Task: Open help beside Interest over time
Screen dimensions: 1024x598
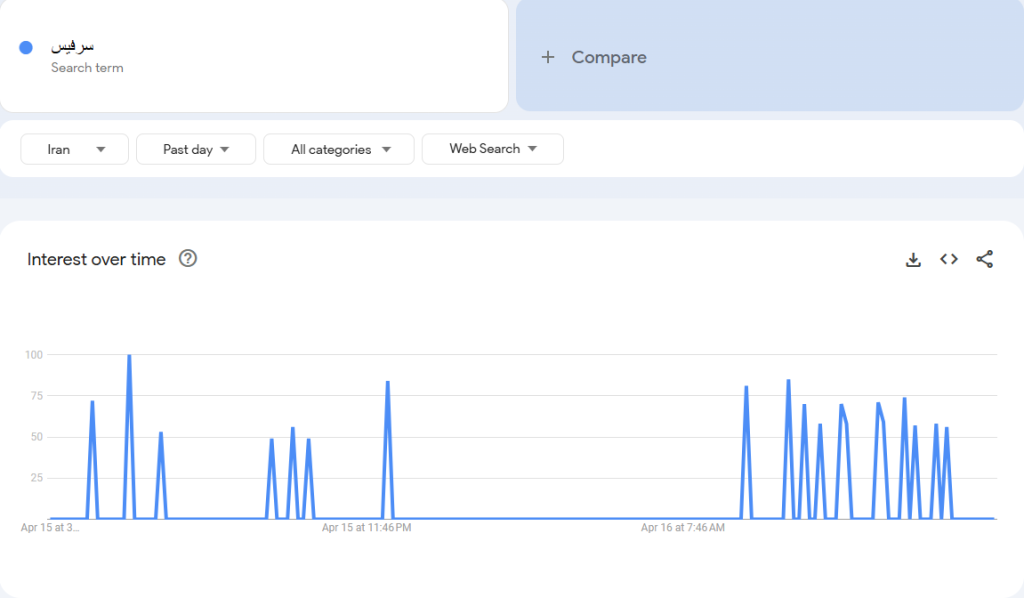Action: pos(188,258)
